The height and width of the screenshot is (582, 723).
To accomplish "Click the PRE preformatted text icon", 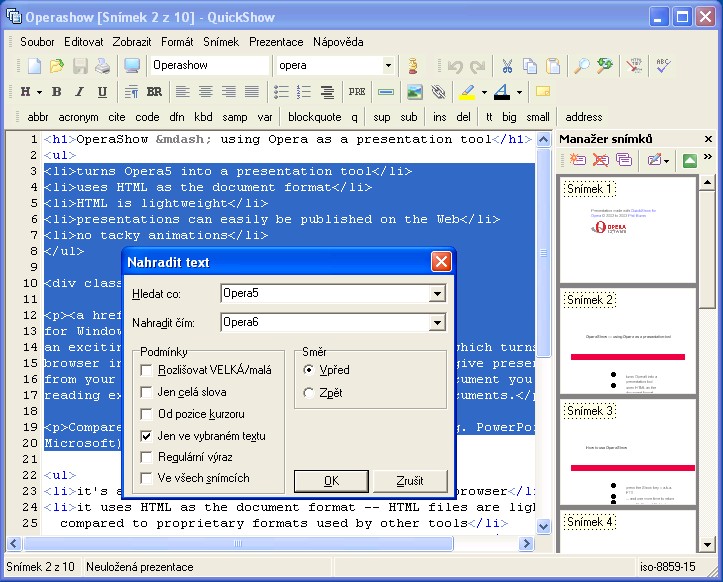I will [357, 92].
